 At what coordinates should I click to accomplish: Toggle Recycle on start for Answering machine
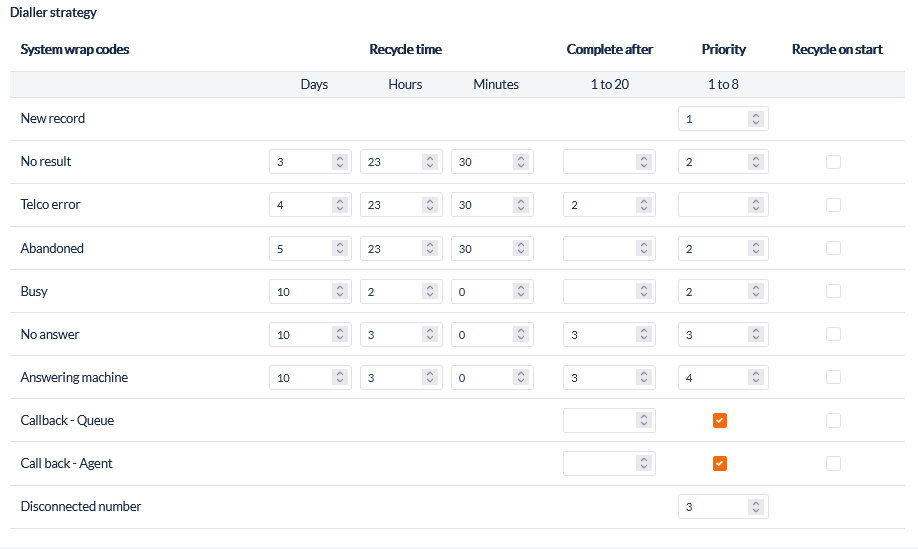(833, 378)
